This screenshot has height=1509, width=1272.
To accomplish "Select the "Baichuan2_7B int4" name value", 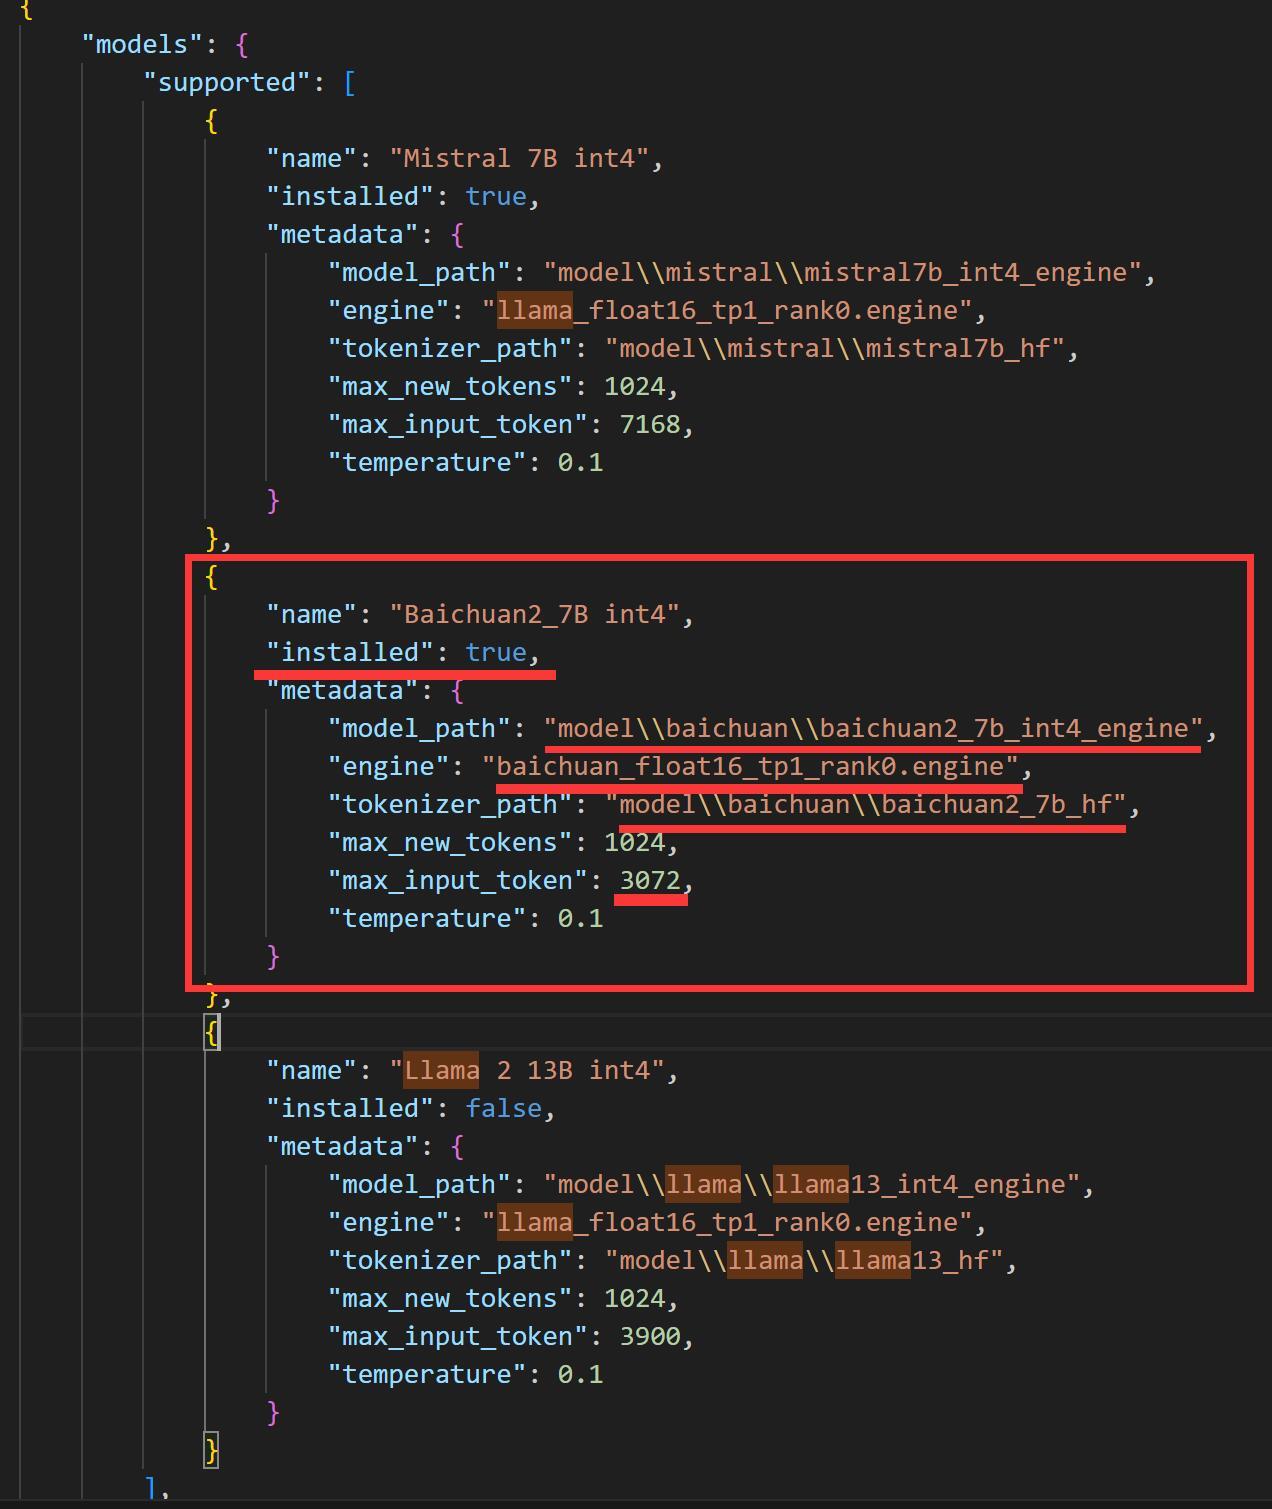I will click(535, 614).
